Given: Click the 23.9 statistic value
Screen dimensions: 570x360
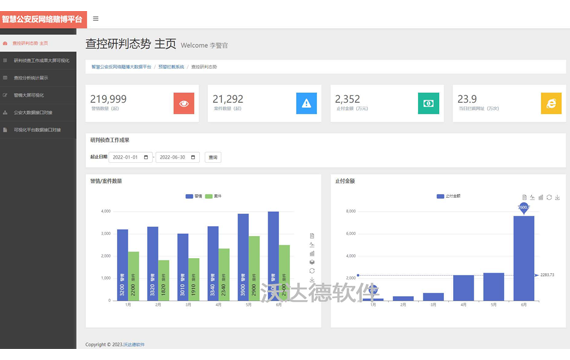Looking at the screenshot, I should [467, 99].
